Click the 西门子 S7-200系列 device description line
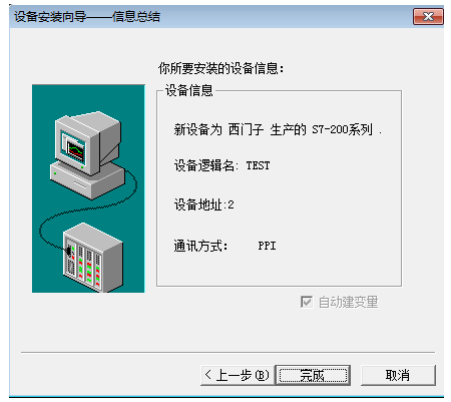 pyautogui.click(x=277, y=129)
